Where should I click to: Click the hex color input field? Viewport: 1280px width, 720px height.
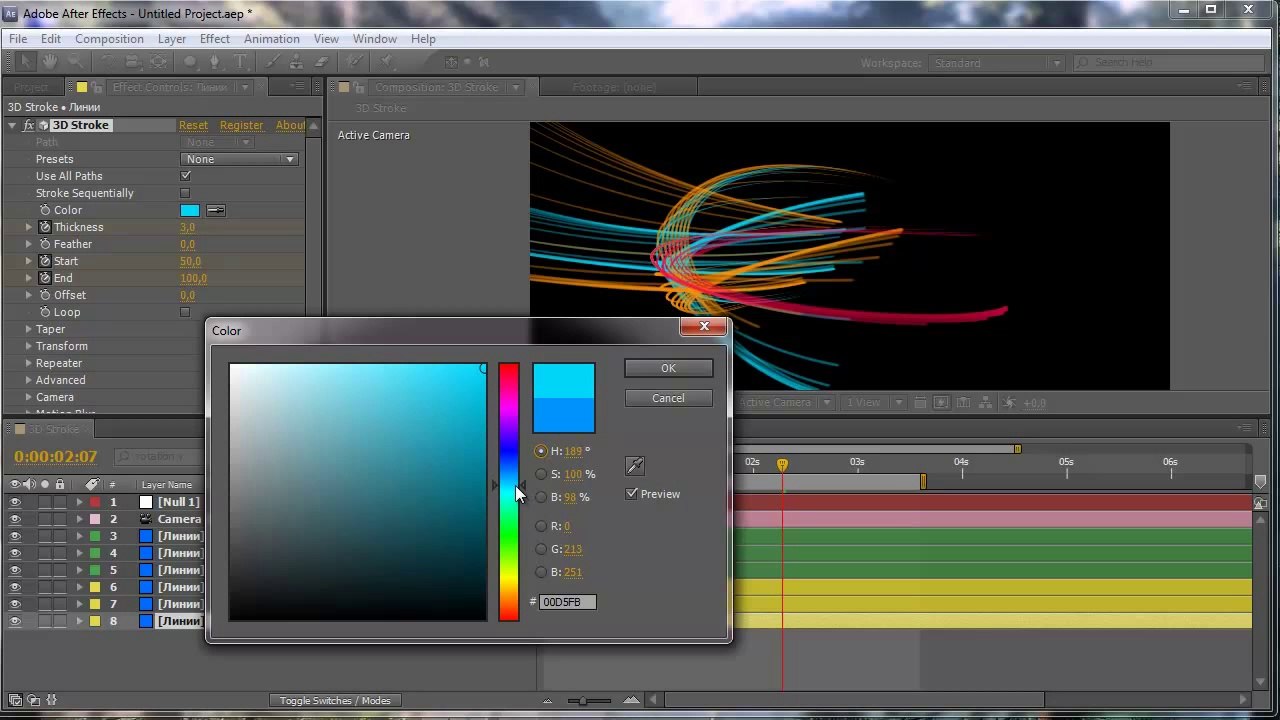(567, 602)
